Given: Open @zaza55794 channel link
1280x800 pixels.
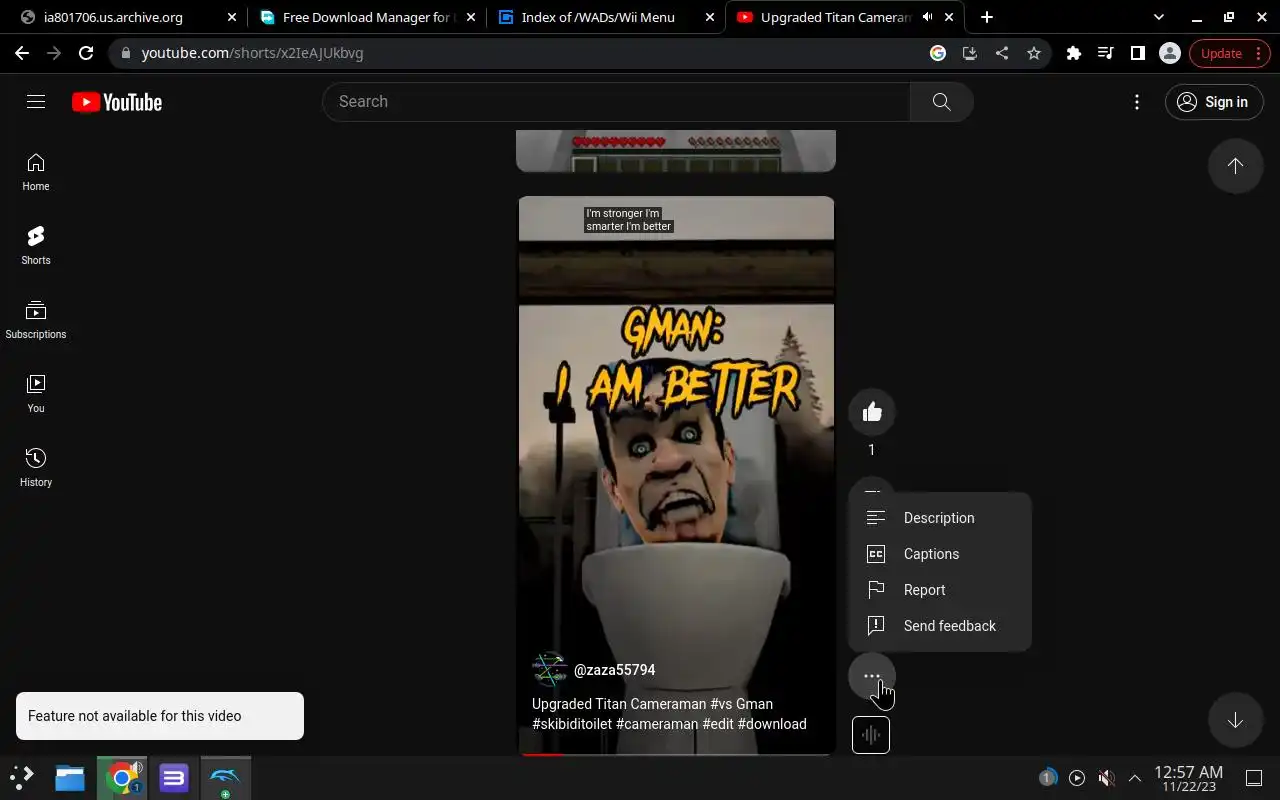Looking at the screenshot, I should (614, 670).
